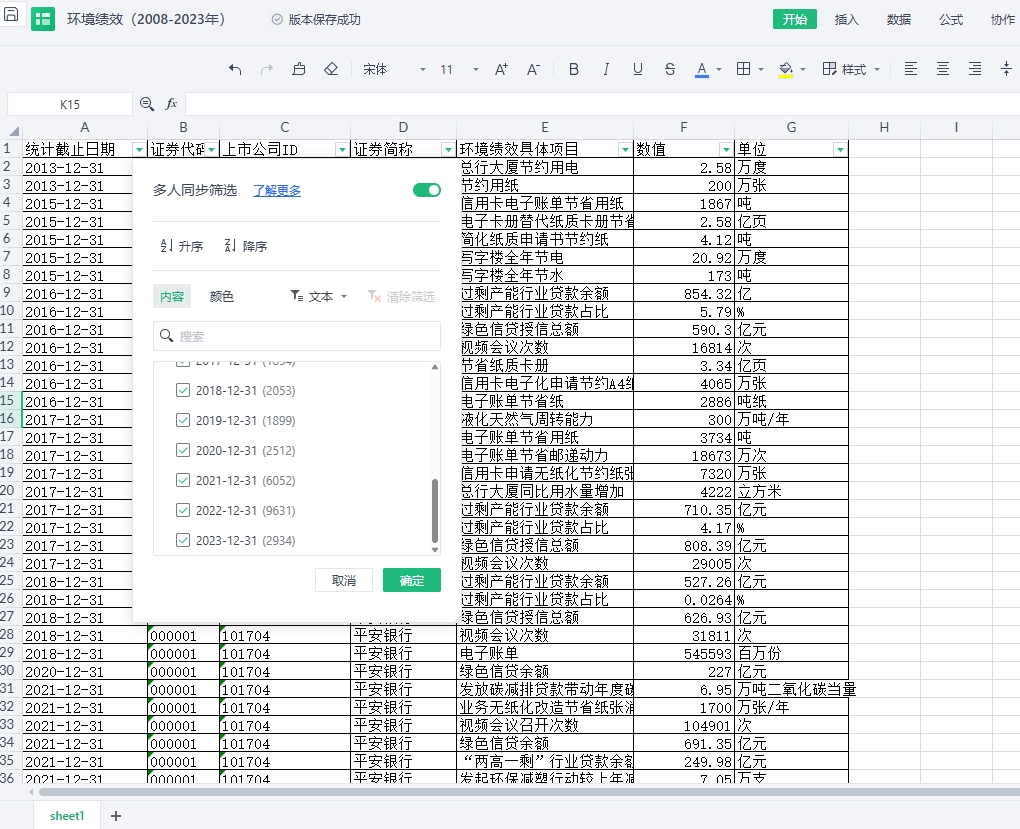Viewport: 1020px width, 829px height.
Task: Click the yellow fill color bar
Action: 786,76
